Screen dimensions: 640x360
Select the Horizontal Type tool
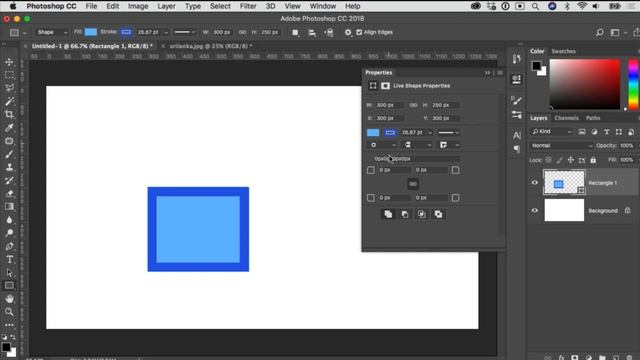(x=9, y=260)
